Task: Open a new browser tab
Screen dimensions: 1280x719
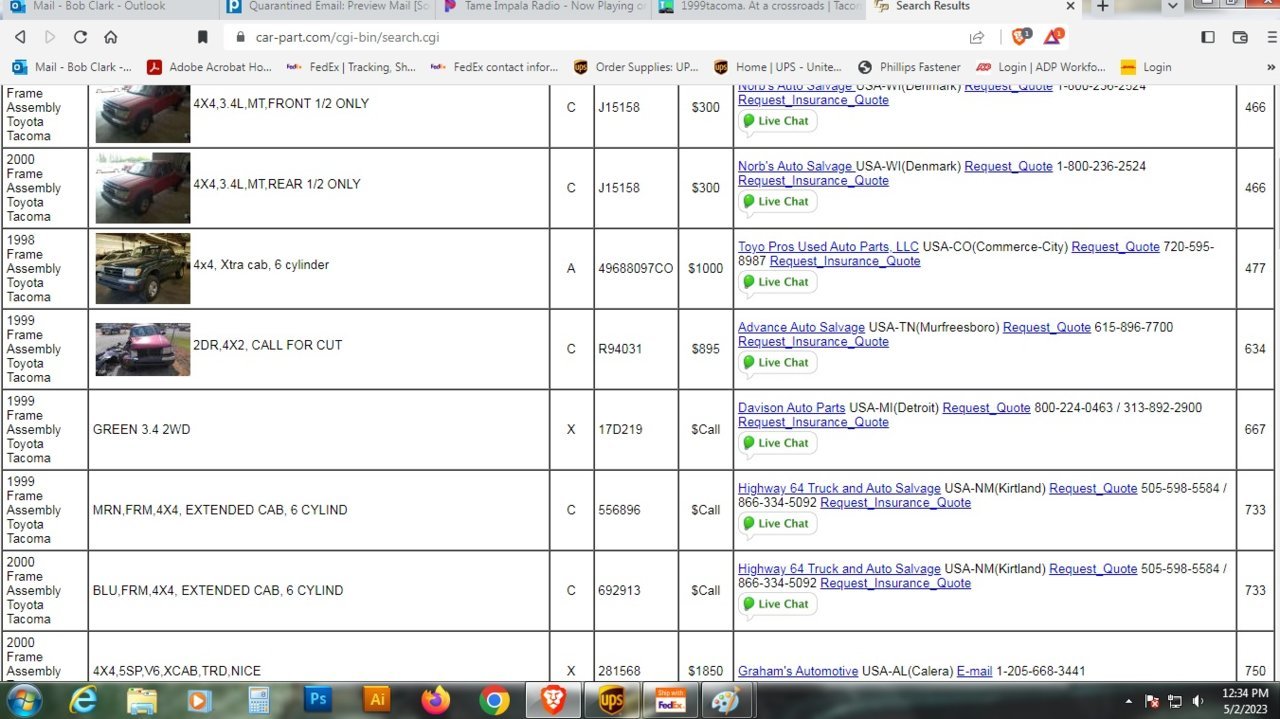Action: (x=1102, y=6)
